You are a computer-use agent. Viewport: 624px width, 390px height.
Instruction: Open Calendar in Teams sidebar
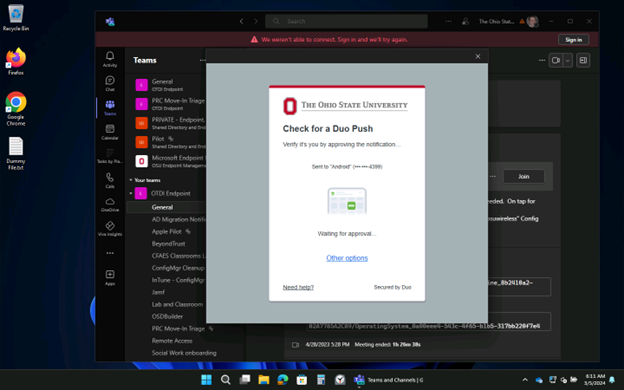click(110, 132)
